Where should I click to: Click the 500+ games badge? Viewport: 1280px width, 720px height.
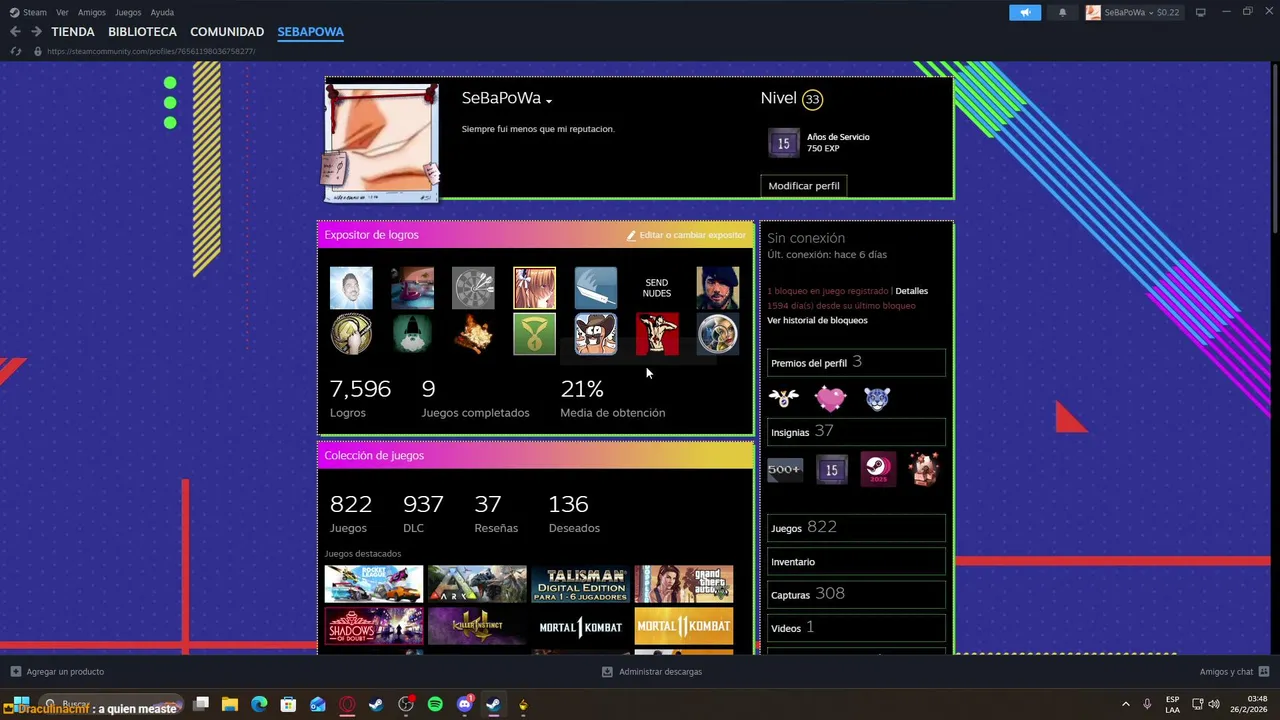point(785,469)
